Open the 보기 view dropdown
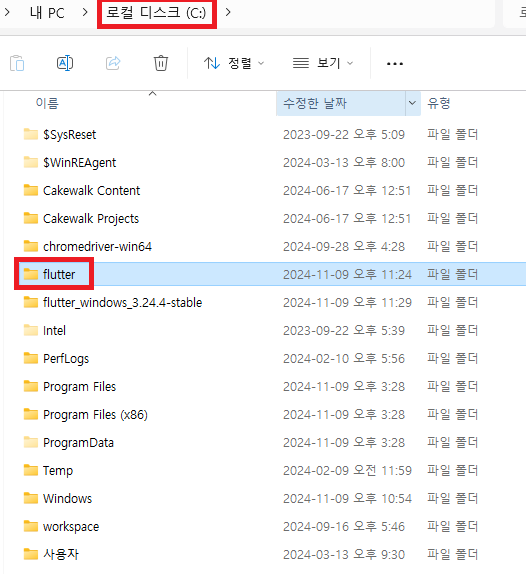 (x=323, y=63)
